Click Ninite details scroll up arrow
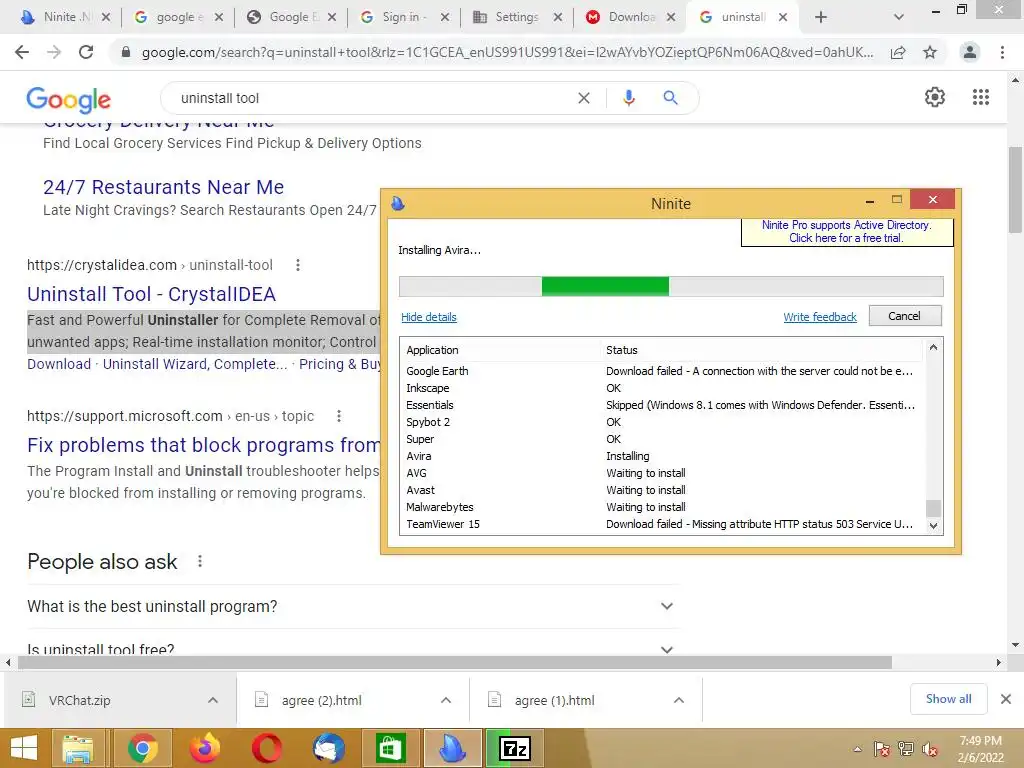Image resolution: width=1024 pixels, height=768 pixels. tap(933, 347)
